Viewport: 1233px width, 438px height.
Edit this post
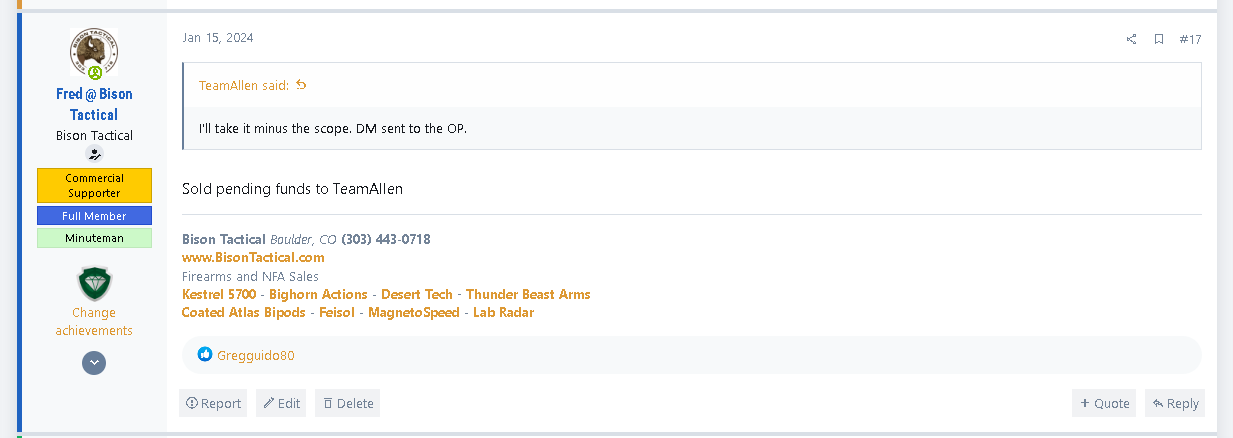(x=281, y=403)
